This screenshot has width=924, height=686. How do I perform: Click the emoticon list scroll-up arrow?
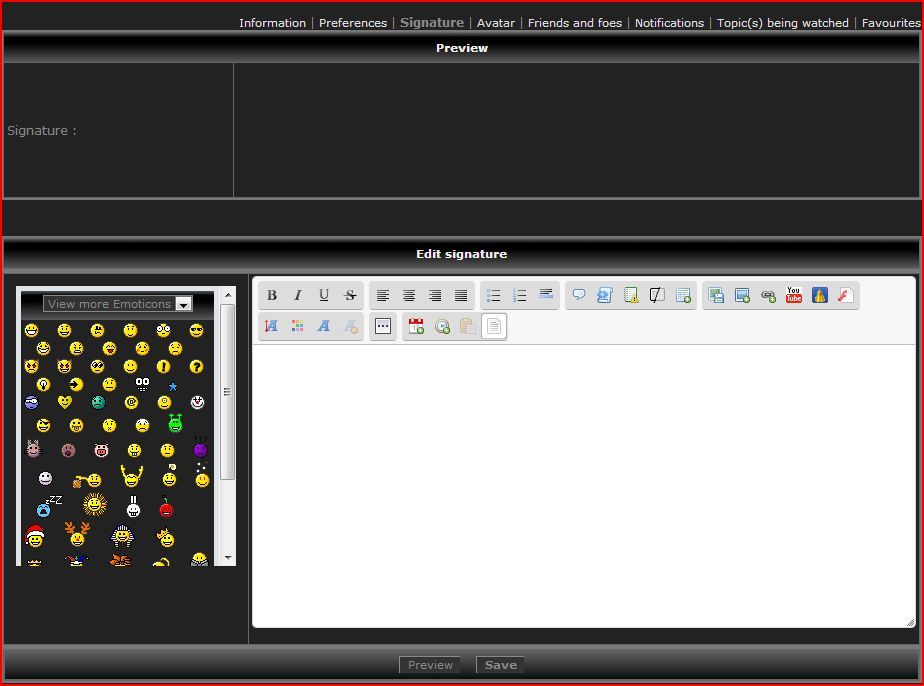pos(228,294)
